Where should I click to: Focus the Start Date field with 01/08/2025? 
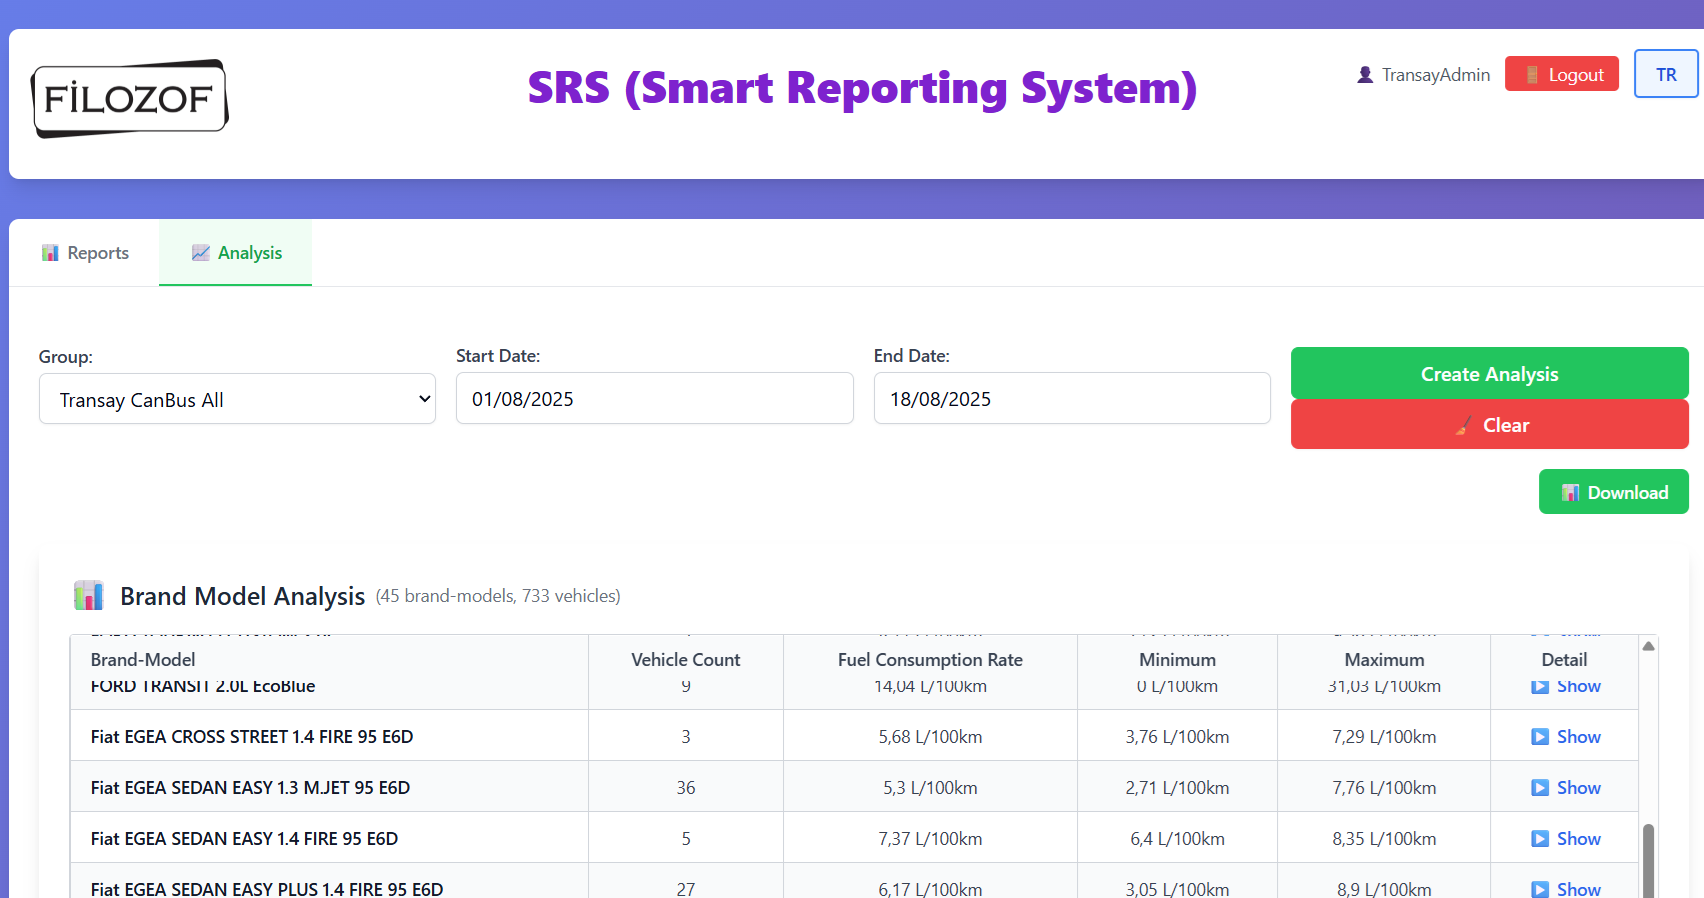coord(655,398)
